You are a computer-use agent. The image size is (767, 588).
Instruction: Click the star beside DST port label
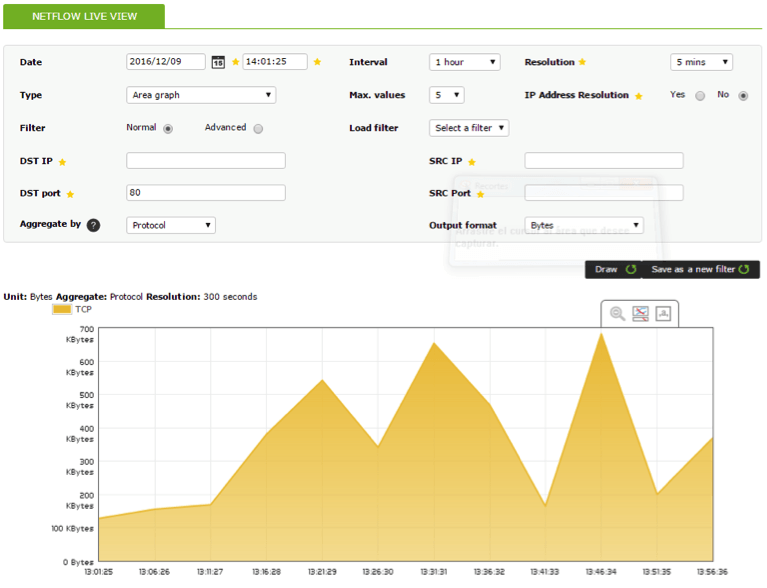[70, 194]
